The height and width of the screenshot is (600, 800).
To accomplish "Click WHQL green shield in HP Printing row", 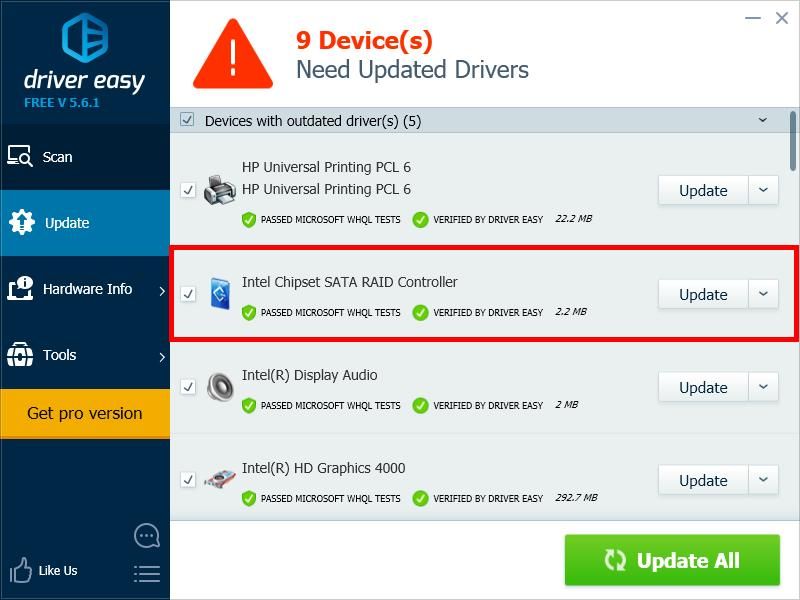I will (x=248, y=220).
